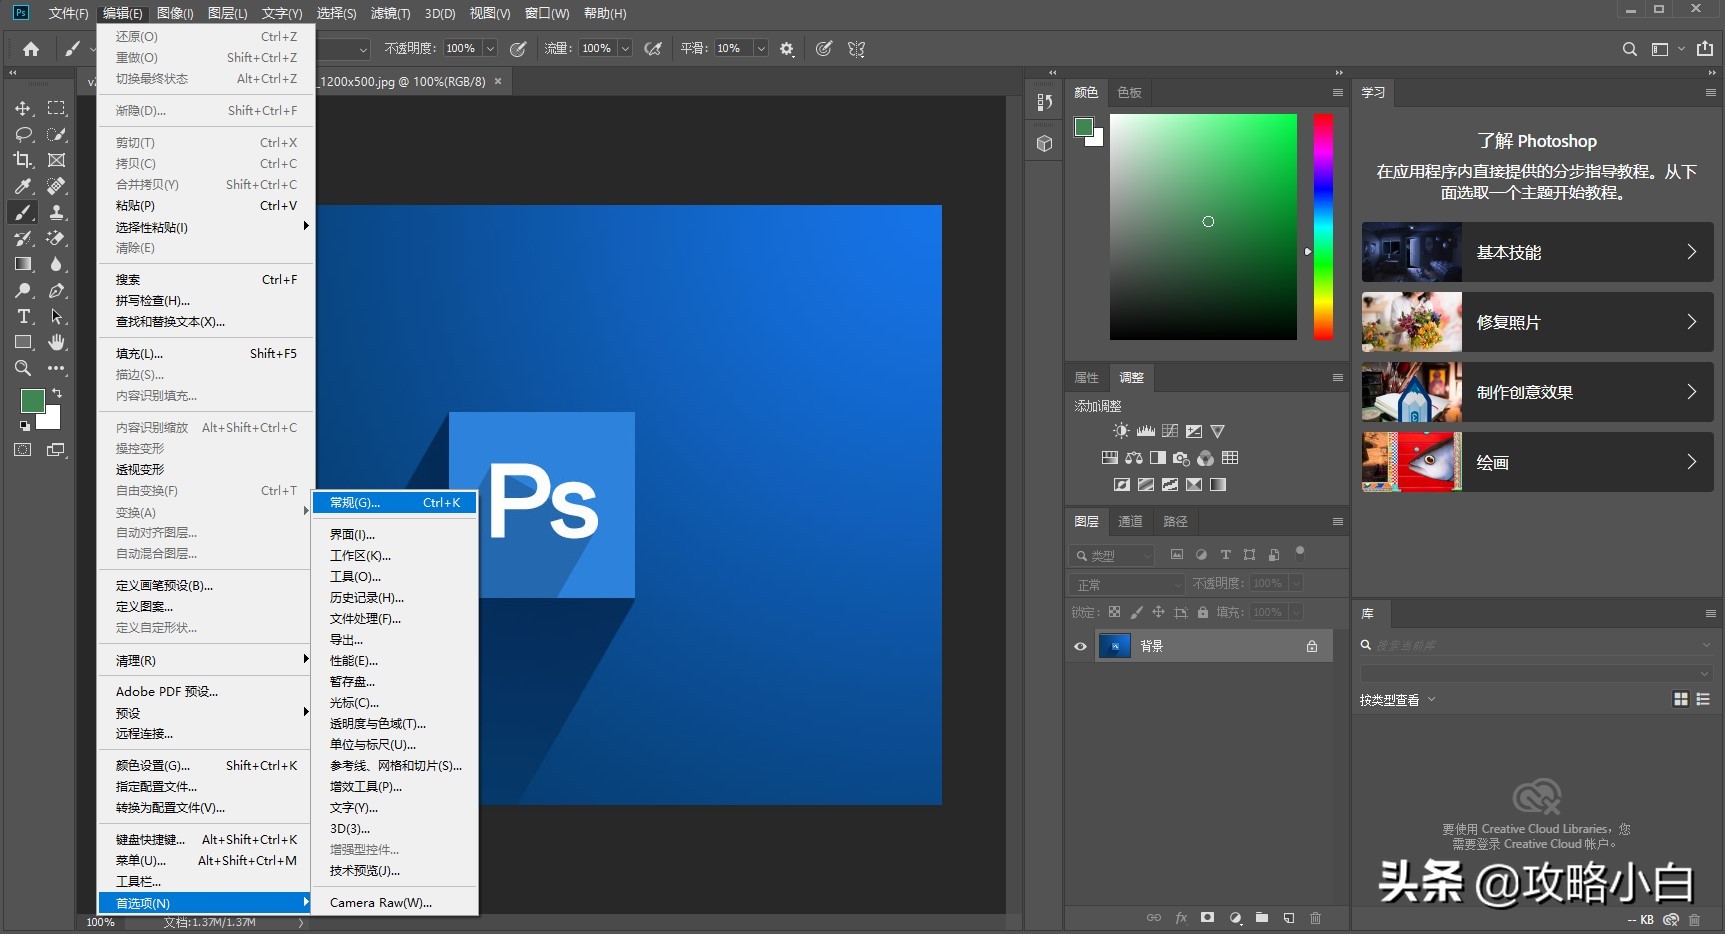Open the 流量 flow dropdown
Image resolution: width=1725 pixels, height=934 pixels.
(625, 48)
